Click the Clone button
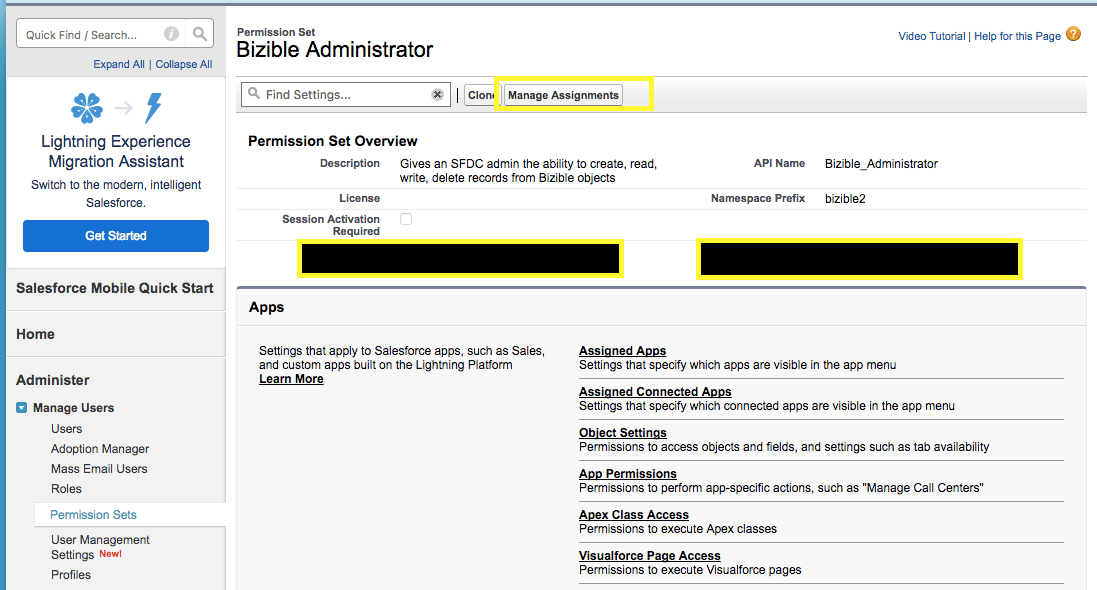 (482, 94)
